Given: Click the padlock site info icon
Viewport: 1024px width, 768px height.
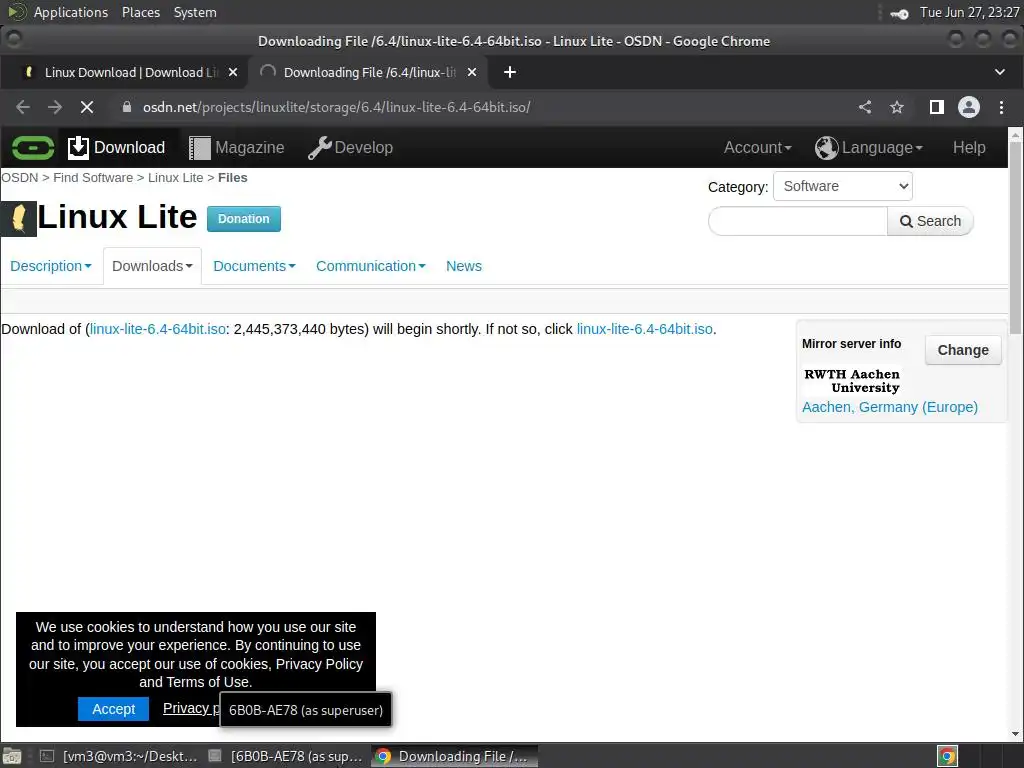Looking at the screenshot, I should [127, 107].
